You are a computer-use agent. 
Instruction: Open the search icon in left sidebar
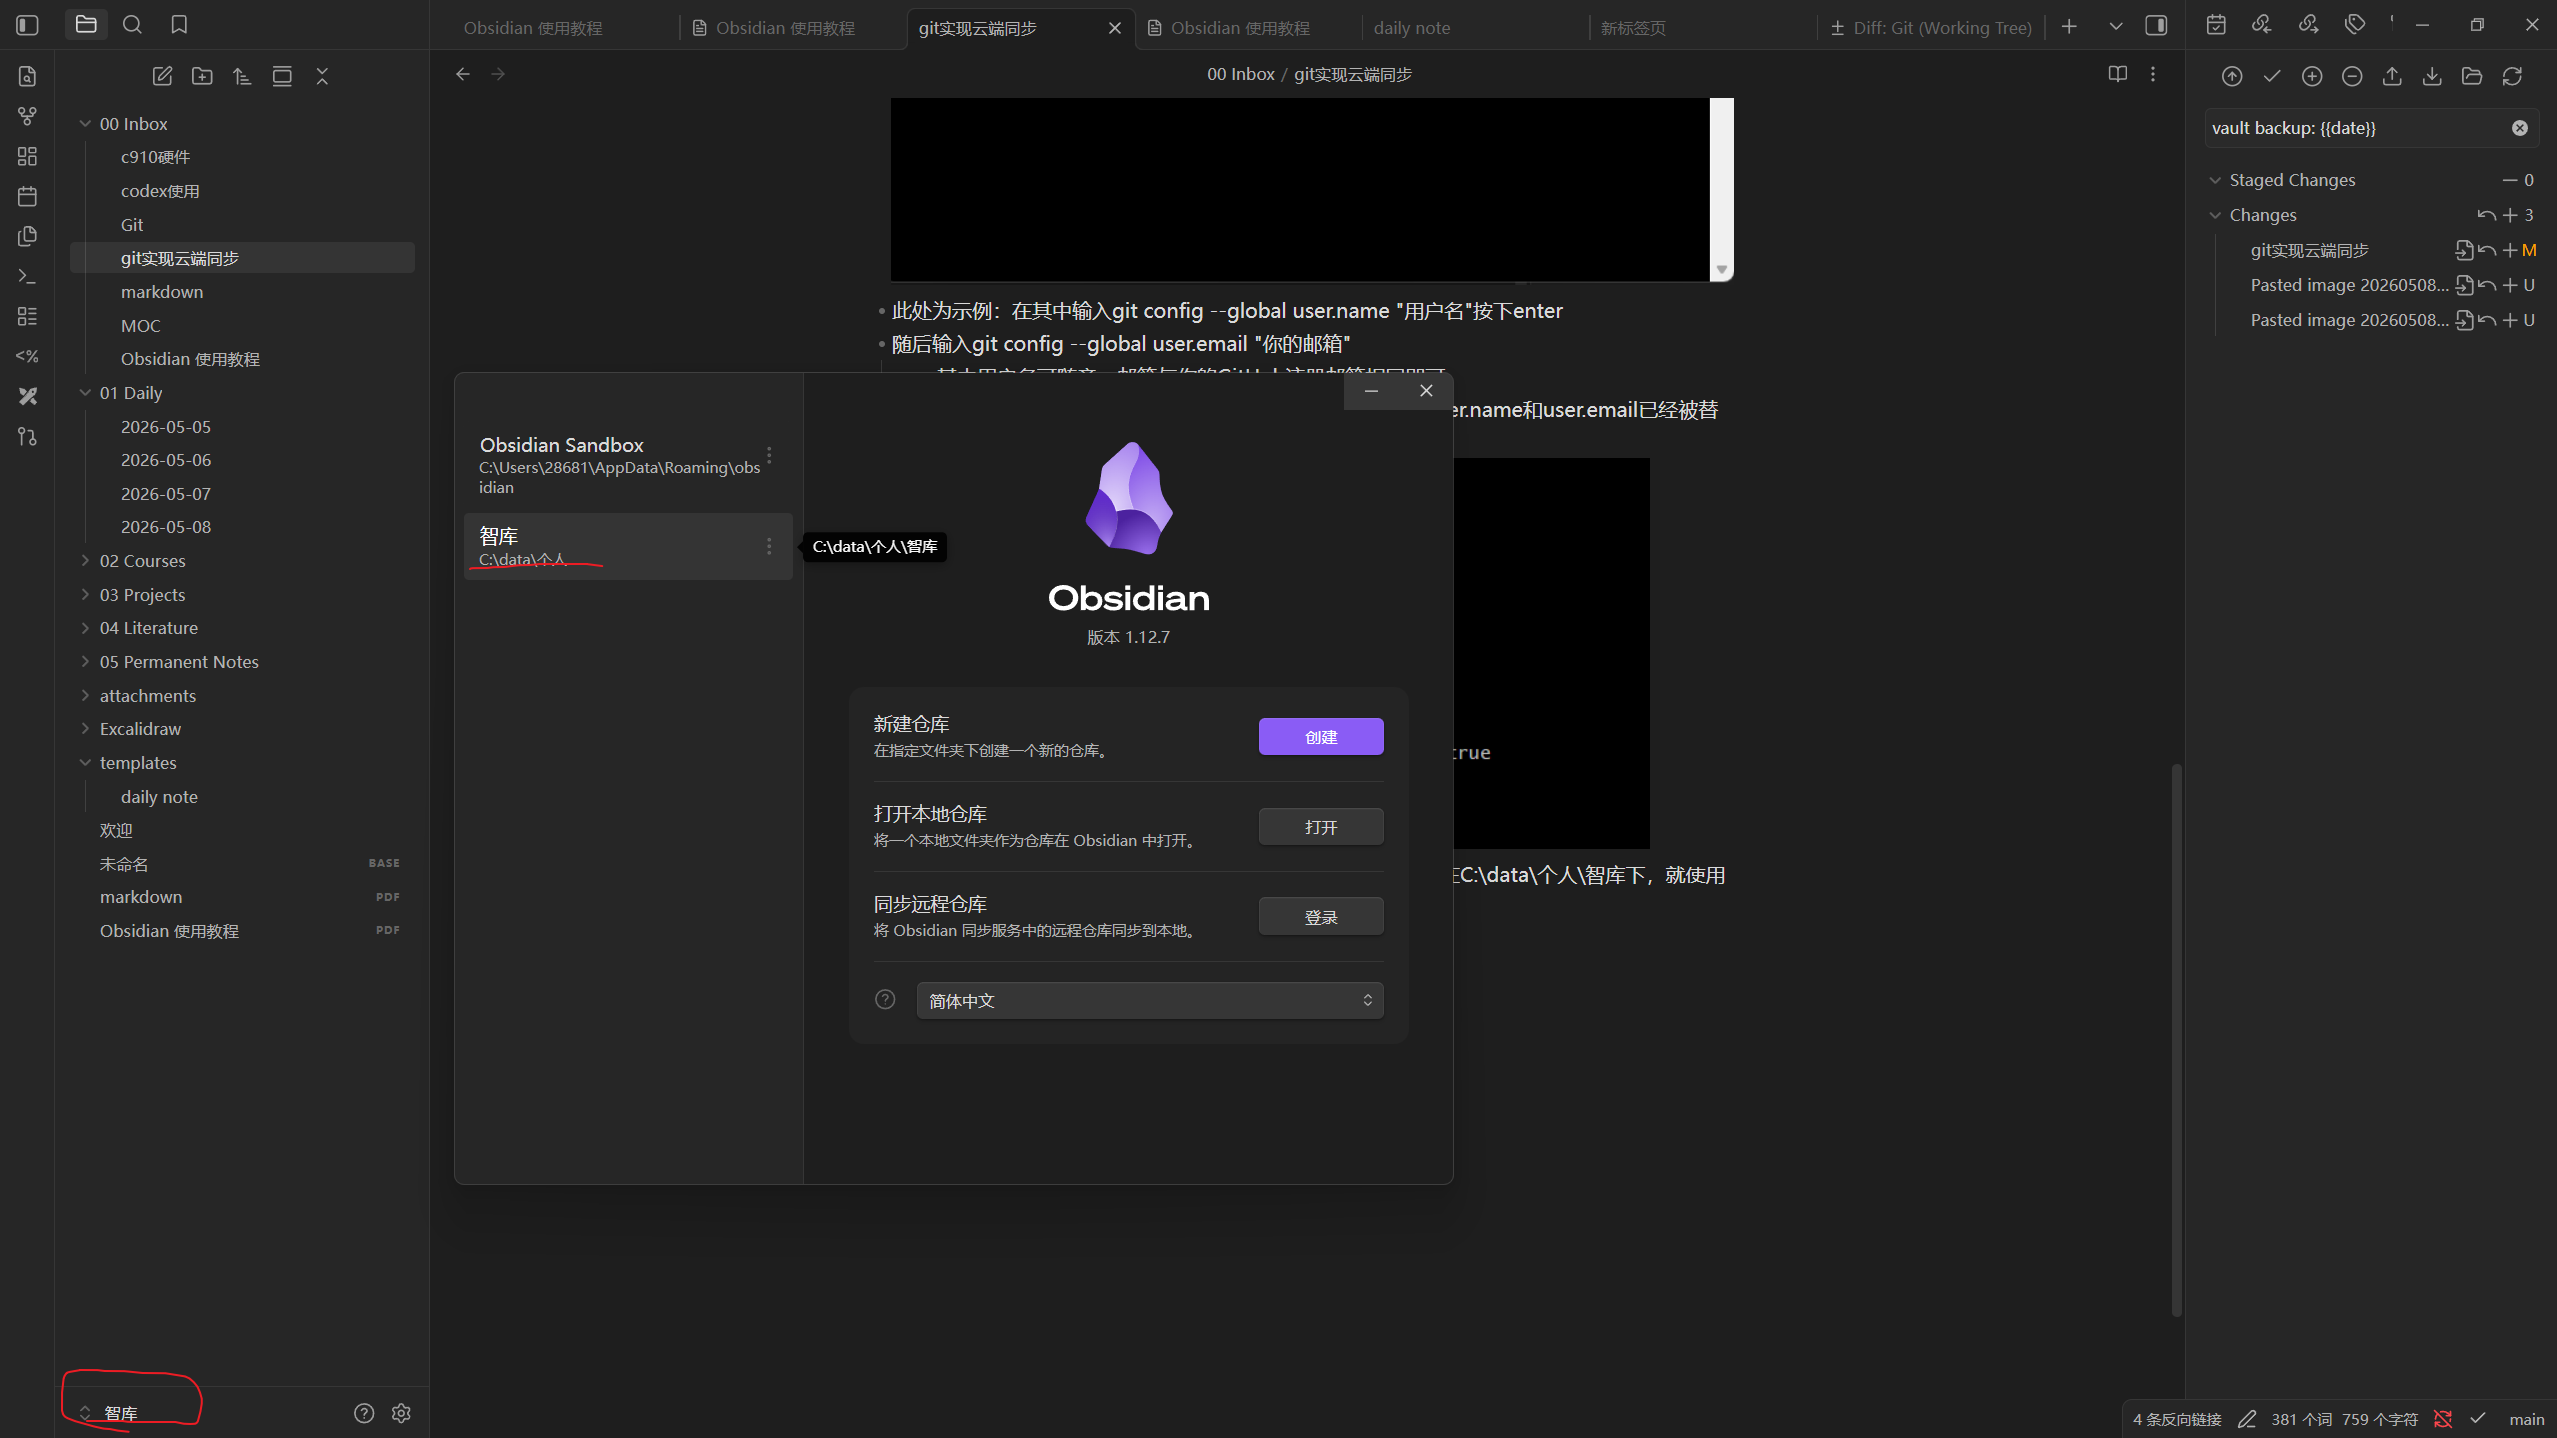tap(132, 25)
